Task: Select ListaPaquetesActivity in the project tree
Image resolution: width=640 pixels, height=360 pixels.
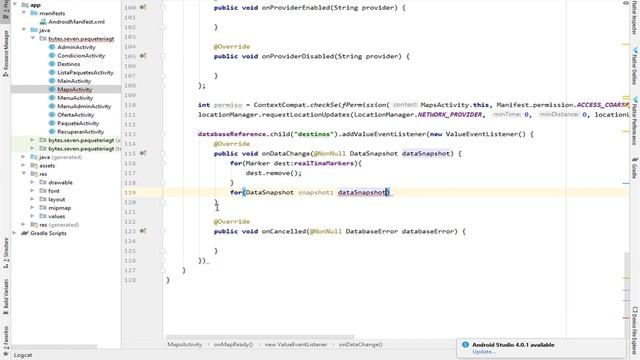Action: click(x=85, y=72)
